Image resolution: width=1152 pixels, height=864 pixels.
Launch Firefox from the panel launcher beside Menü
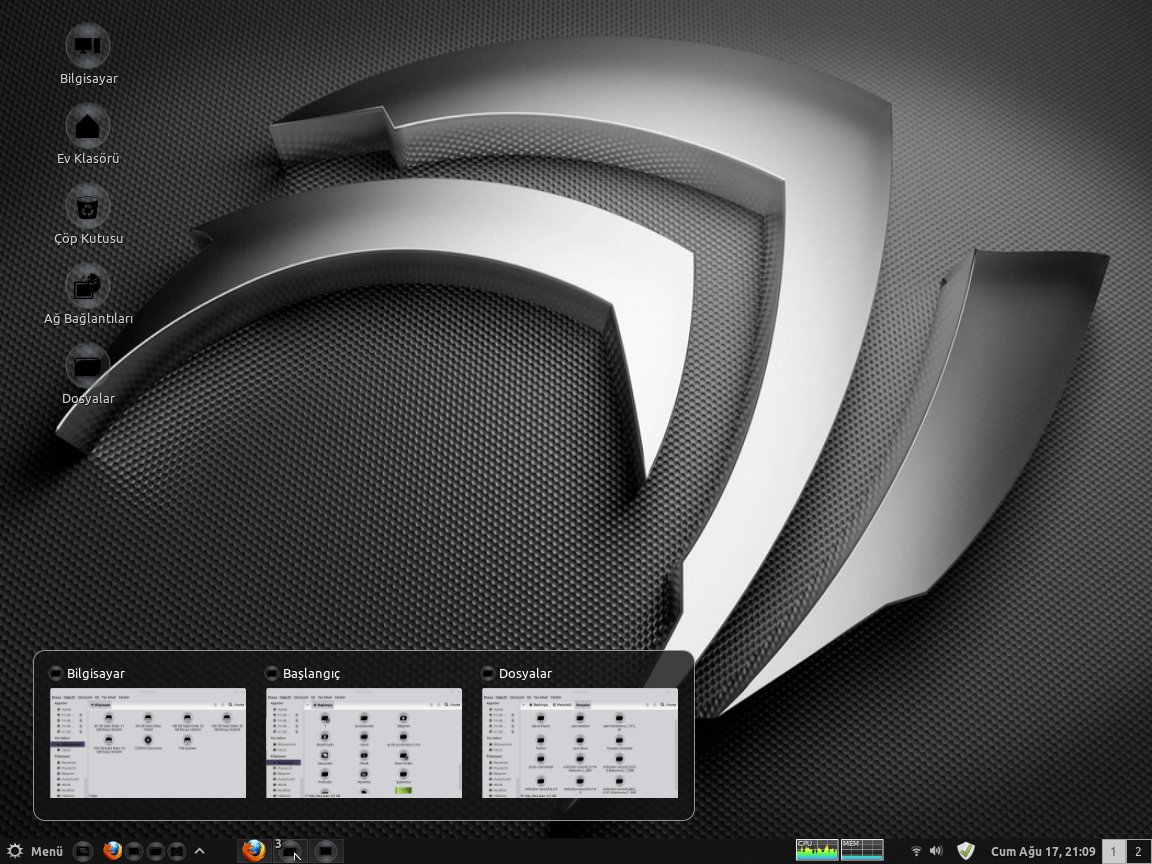112,851
